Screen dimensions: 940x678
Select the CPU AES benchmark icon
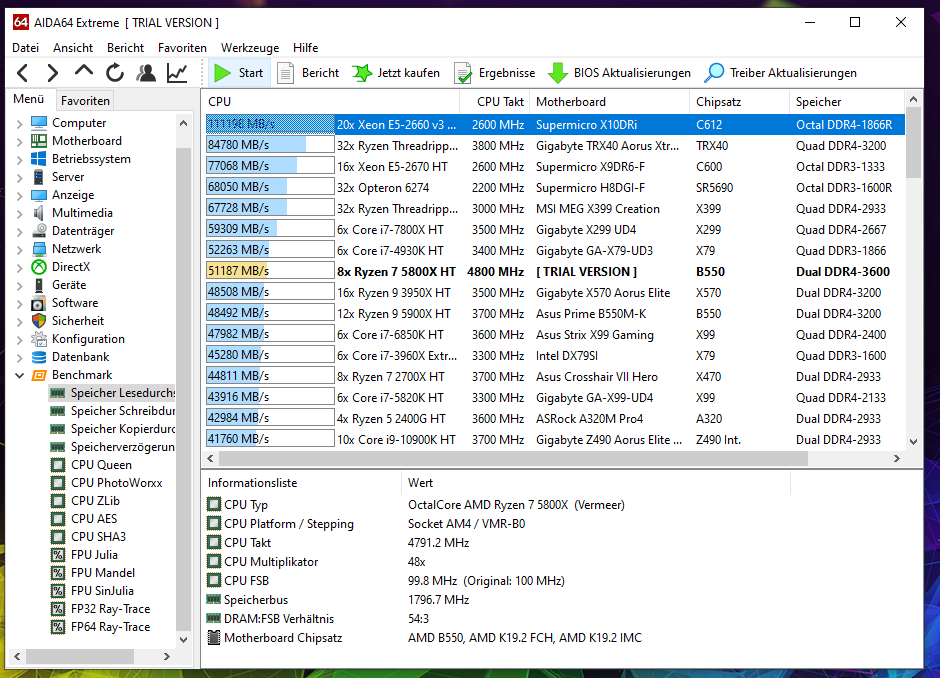[x=58, y=519]
